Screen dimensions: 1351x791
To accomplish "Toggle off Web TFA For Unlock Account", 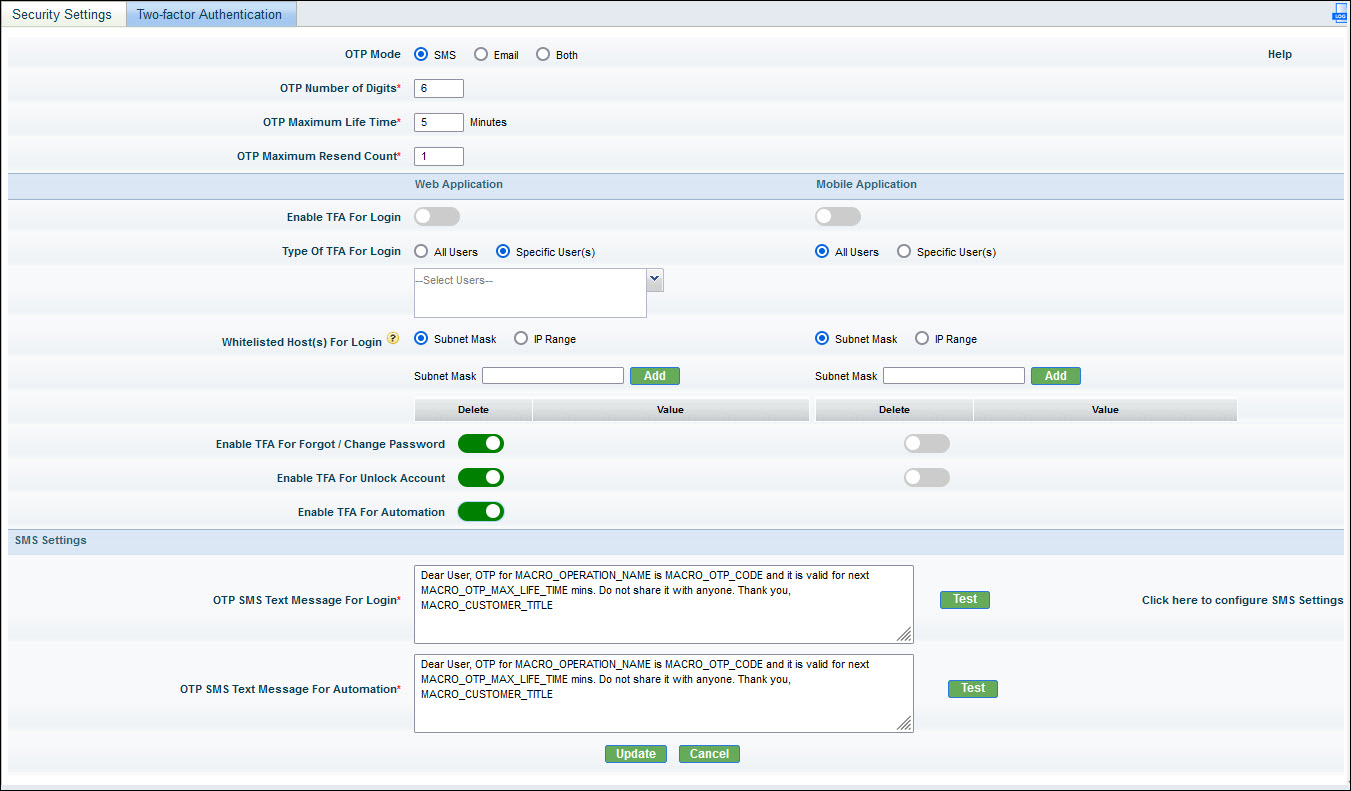I will point(481,478).
